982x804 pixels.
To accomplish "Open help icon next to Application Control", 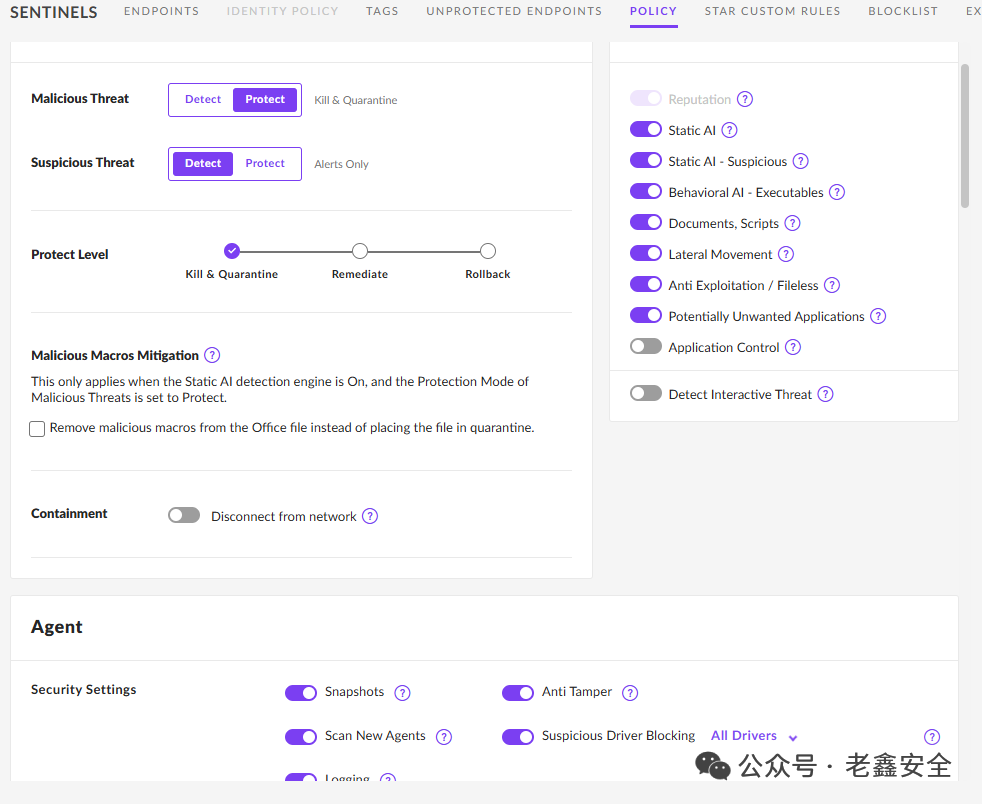I will [x=793, y=347].
